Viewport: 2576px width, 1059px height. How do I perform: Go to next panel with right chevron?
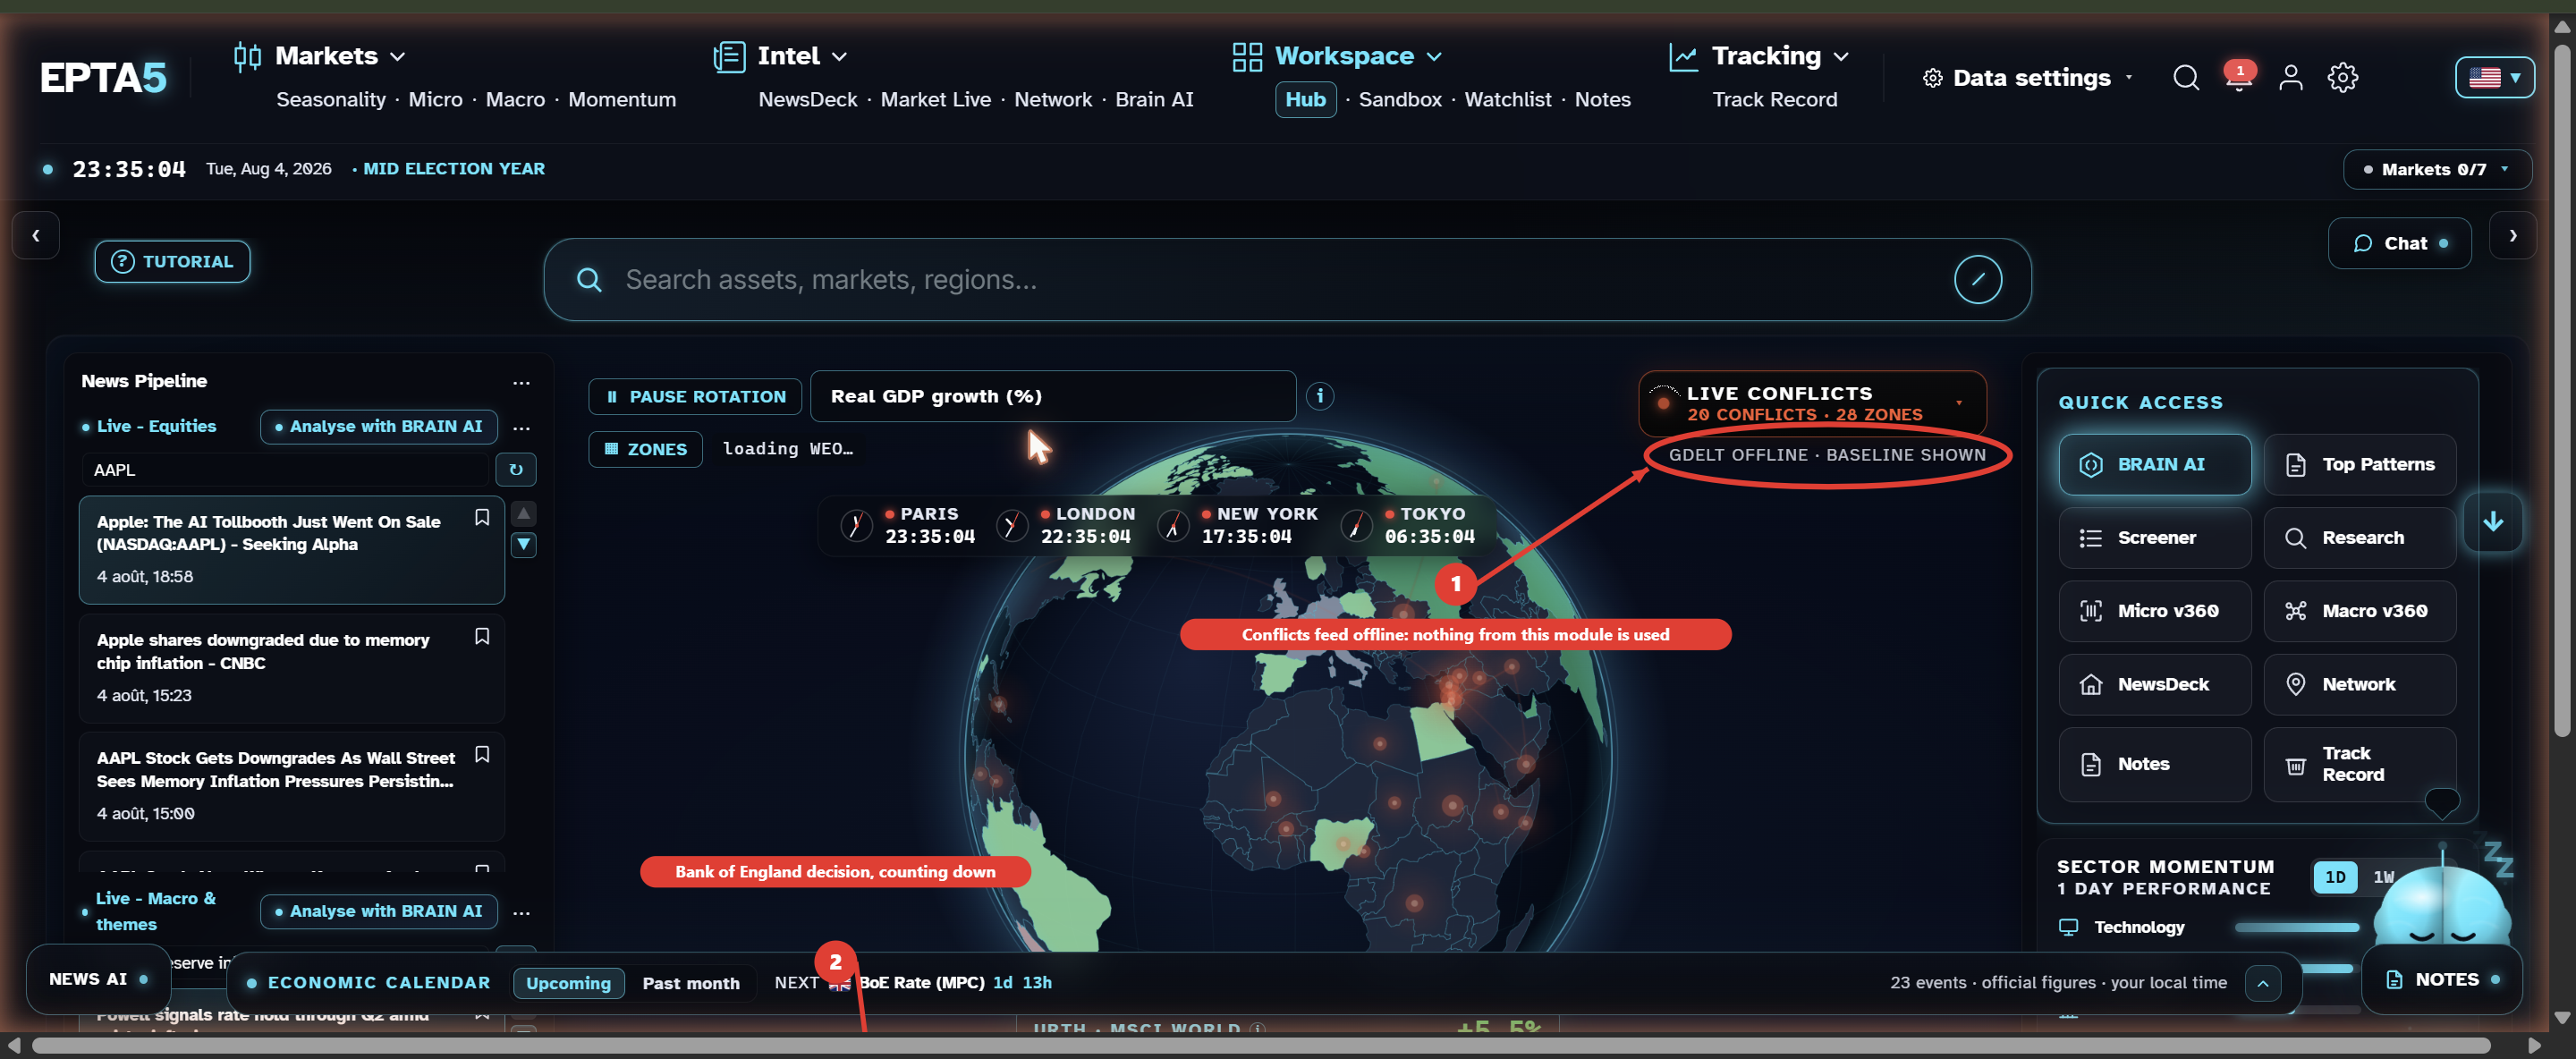pyautogui.click(x=2512, y=236)
